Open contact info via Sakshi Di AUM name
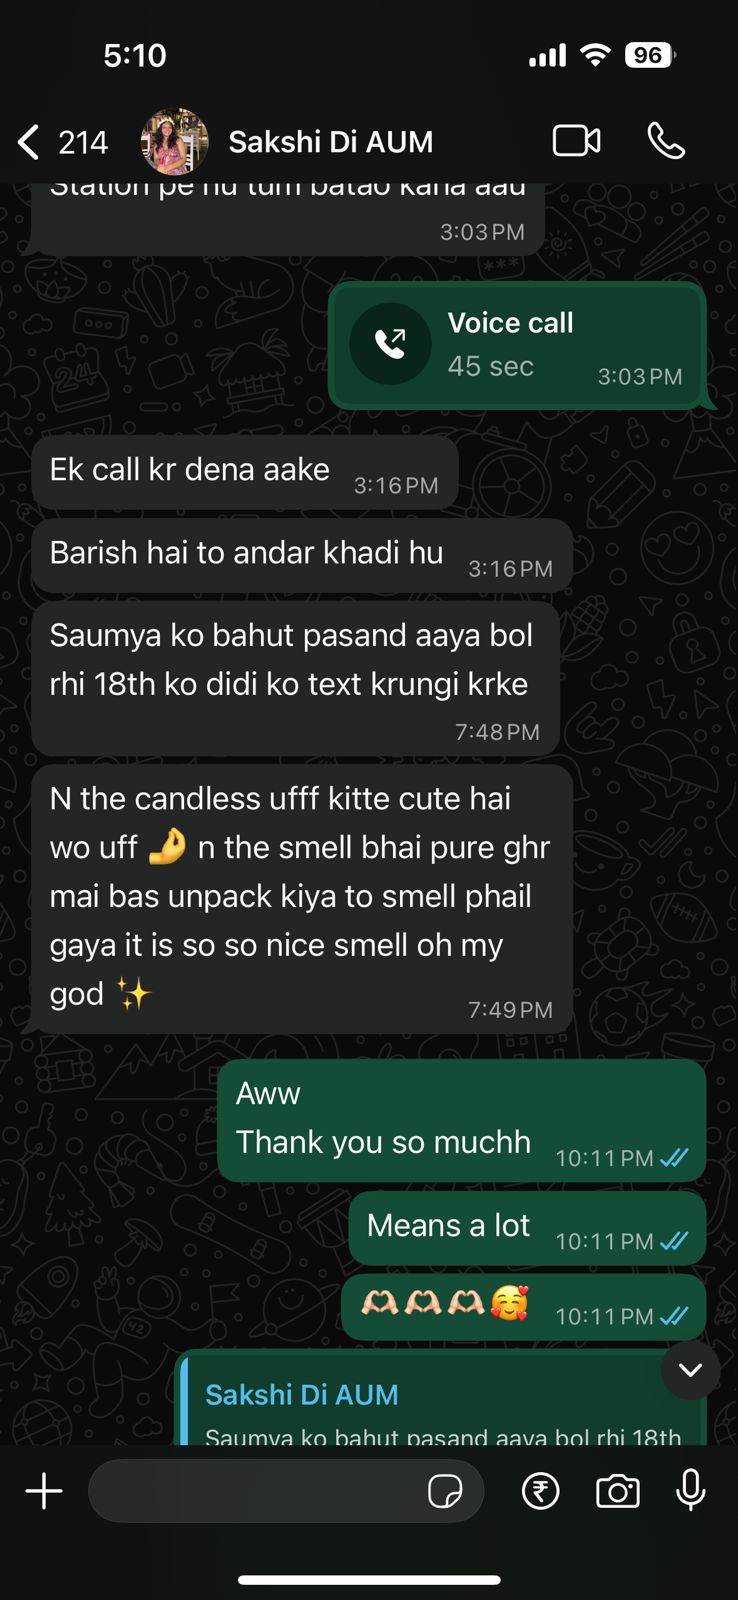This screenshot has width=738, height=1600. click(331, 142)
